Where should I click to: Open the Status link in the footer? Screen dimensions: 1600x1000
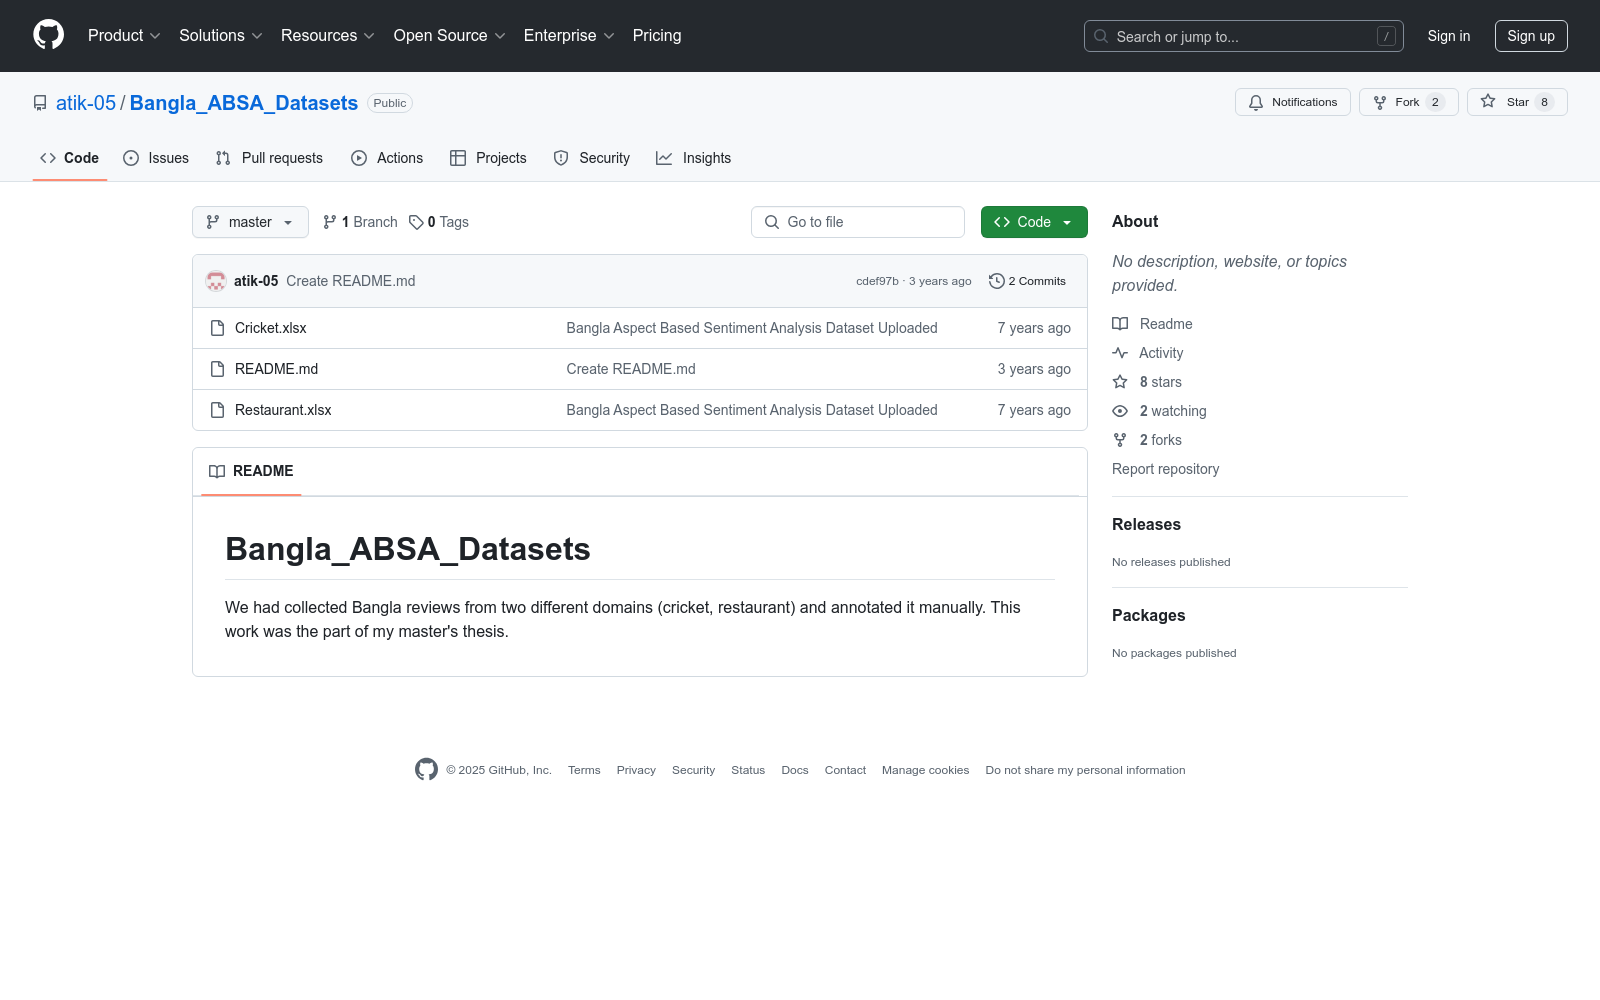pyautogui.click(x=748, y=770)
